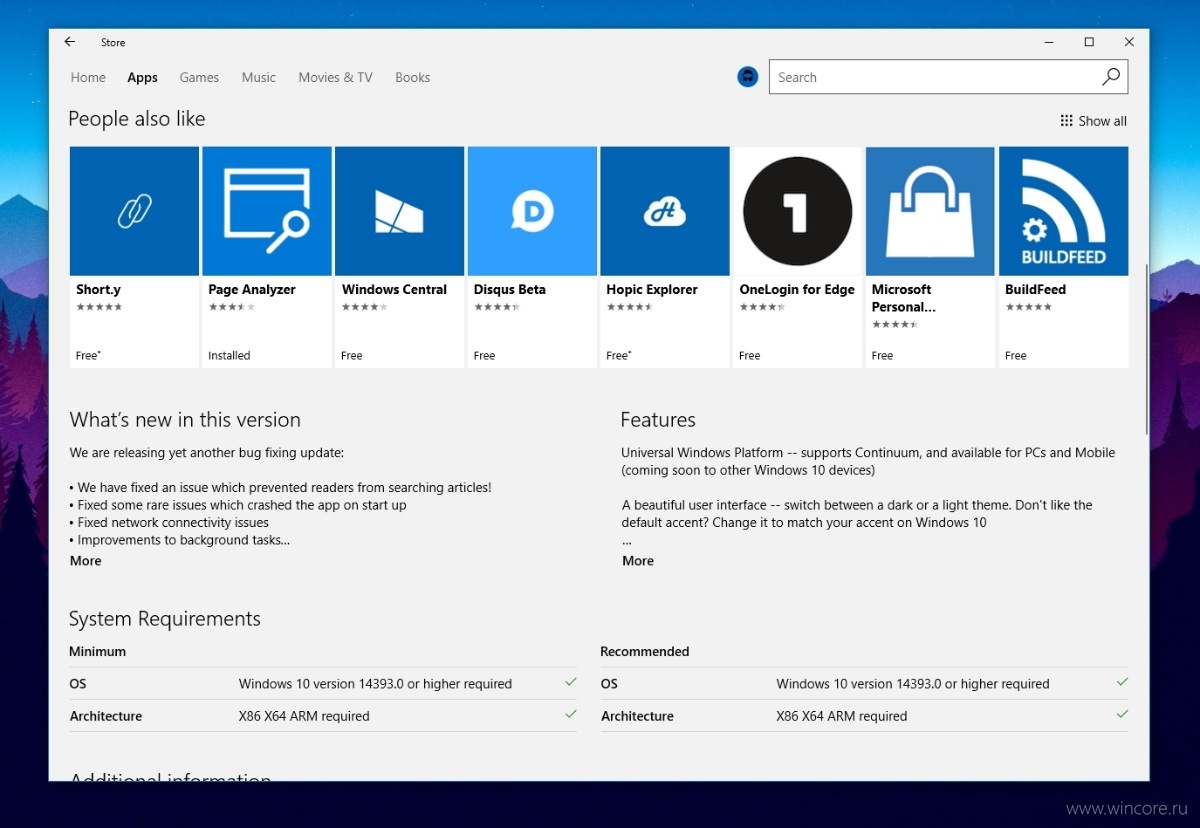The width and height of the screenshot is (1200, 828).
Task: Open the Page Analyzer app icon
Action: pyautogui.click(x=267, y=211)
